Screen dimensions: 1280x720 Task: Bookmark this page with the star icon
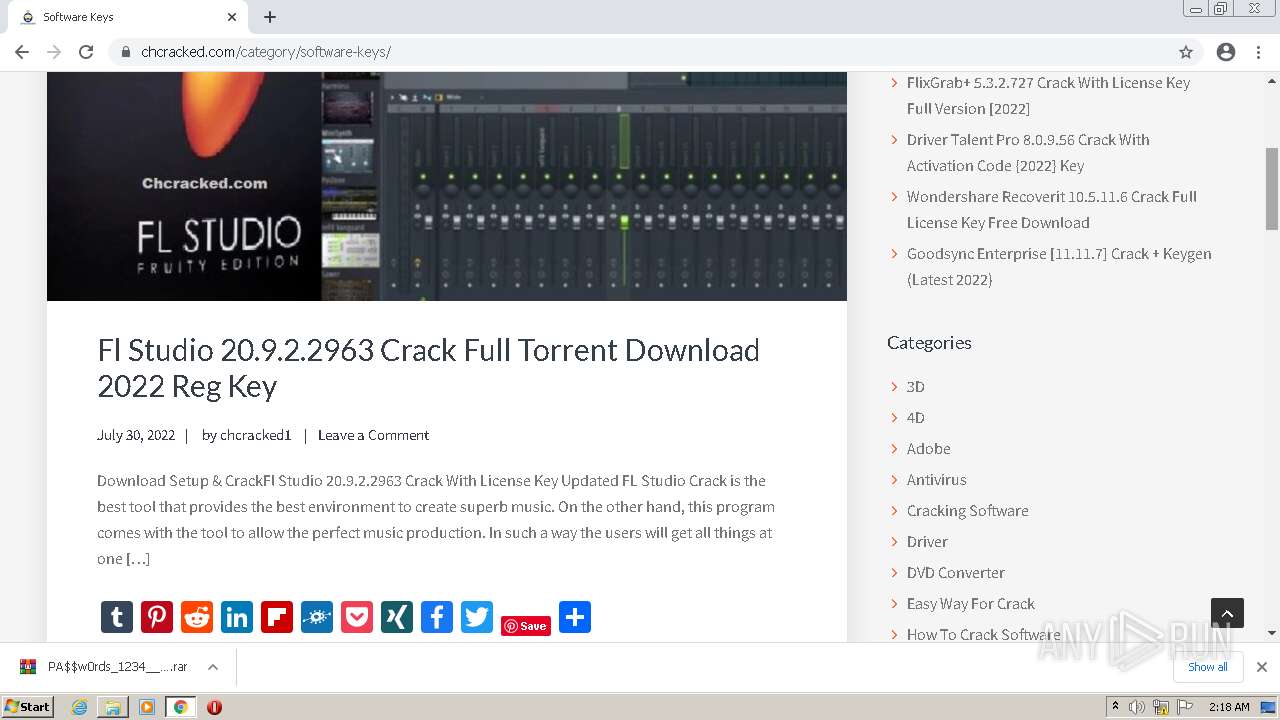click(1186, 52)
